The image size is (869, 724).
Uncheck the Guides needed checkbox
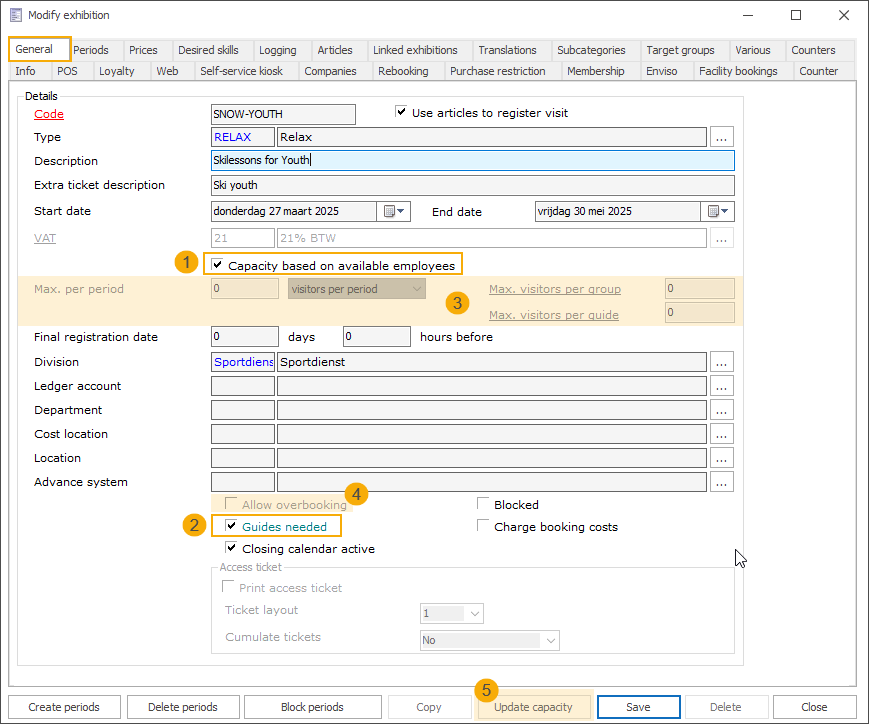point(232,526)
